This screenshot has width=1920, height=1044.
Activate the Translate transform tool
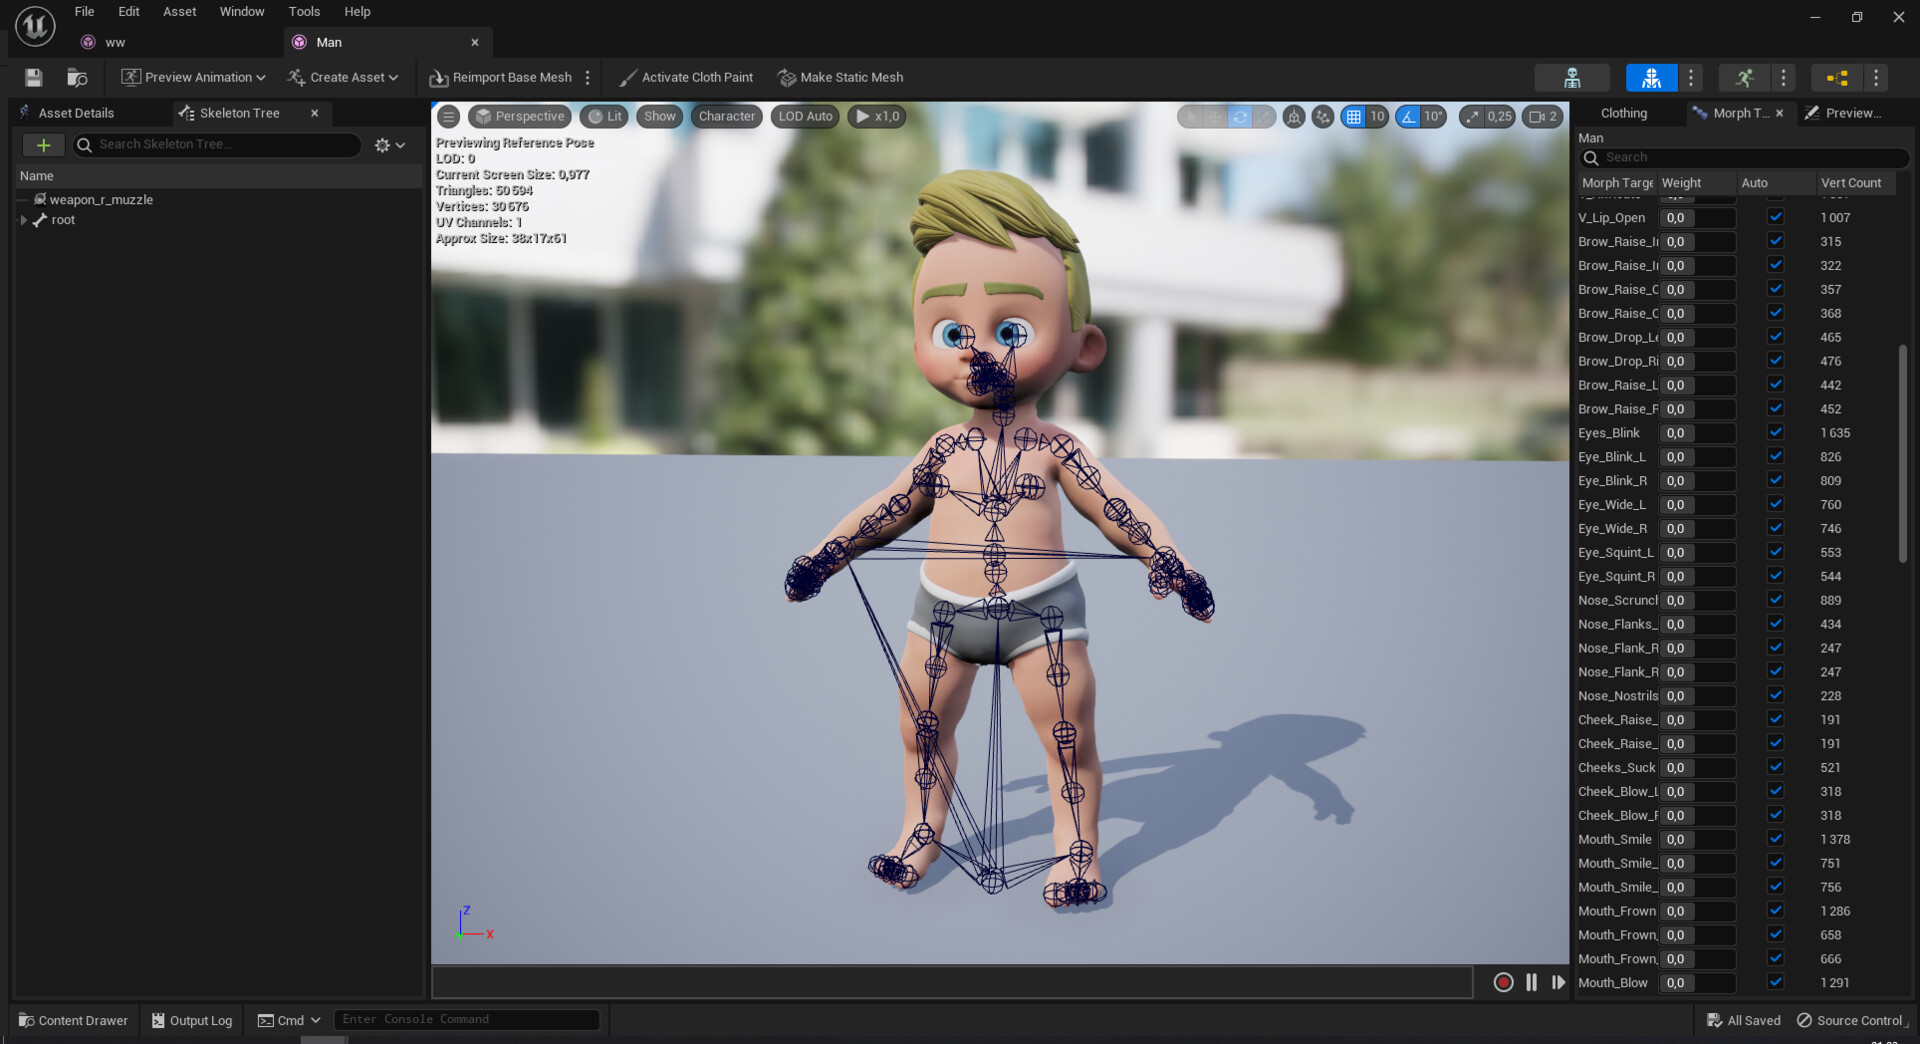[x=1215, y=116]
